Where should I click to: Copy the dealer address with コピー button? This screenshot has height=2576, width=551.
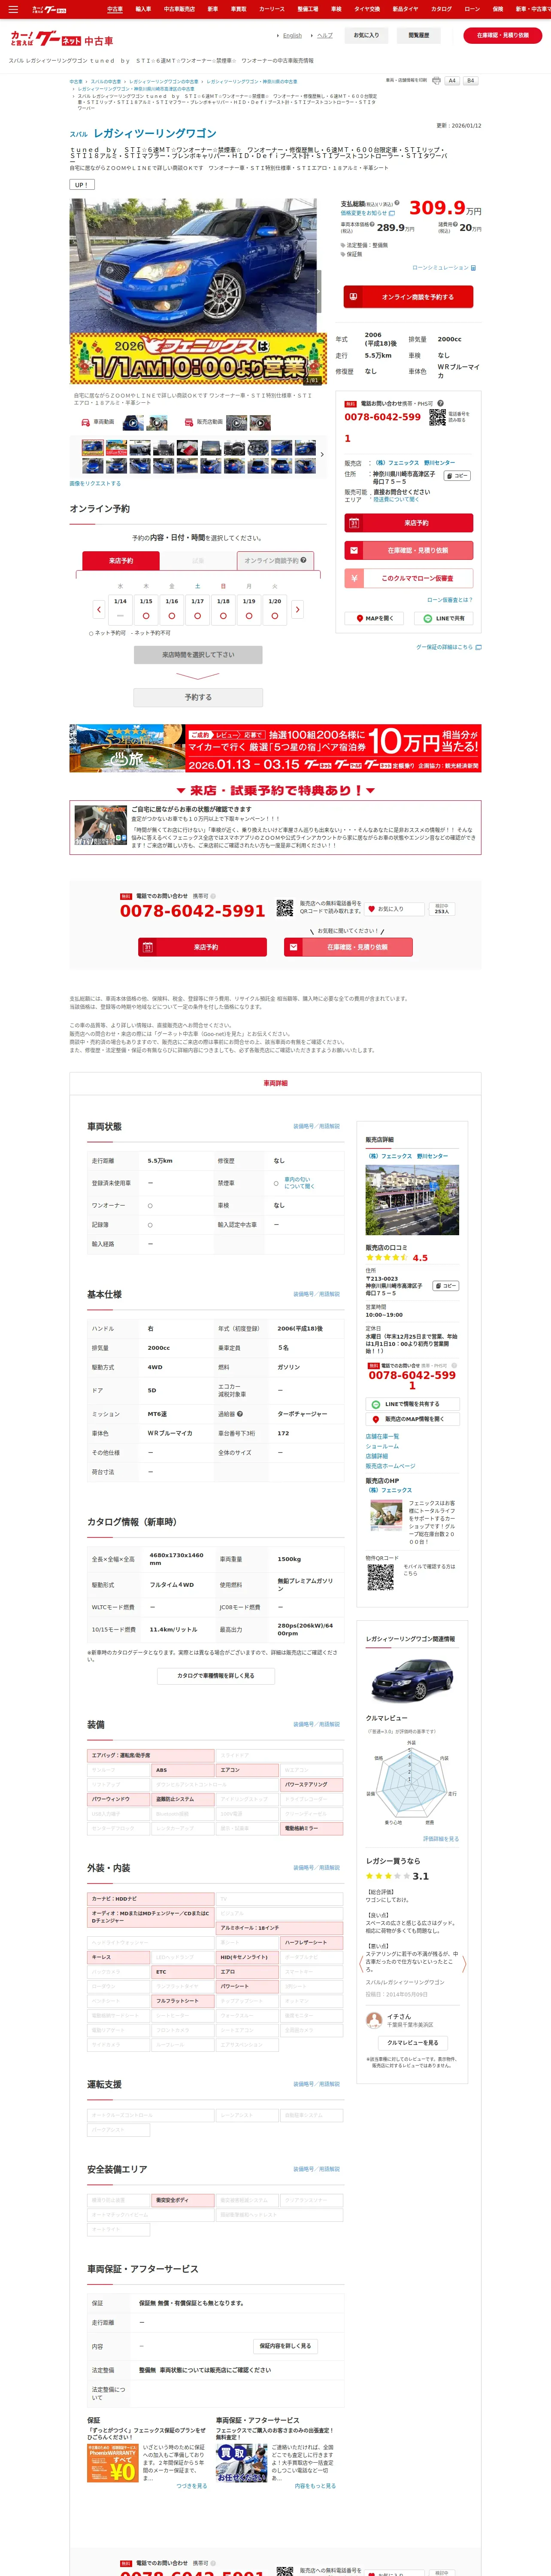(x=456, y=476)
